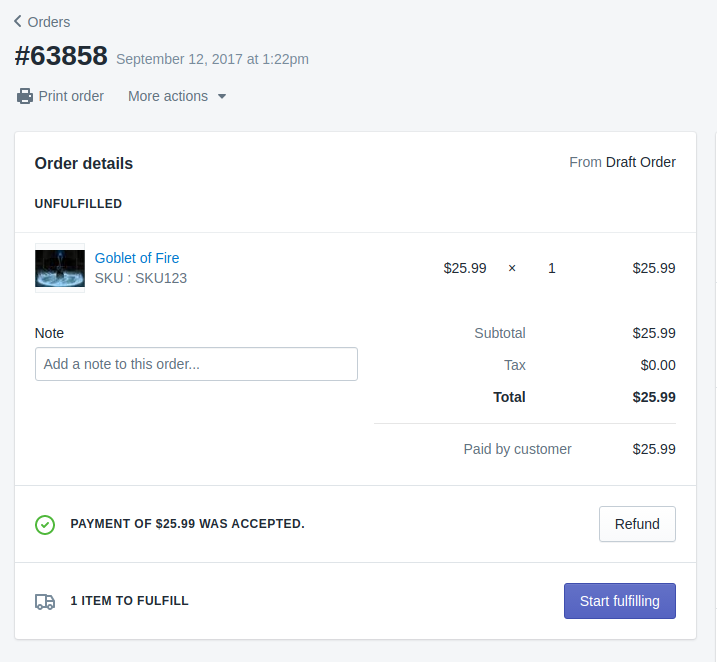
Task: Click the UNFULFILLED status label
Action: (78, 204)
